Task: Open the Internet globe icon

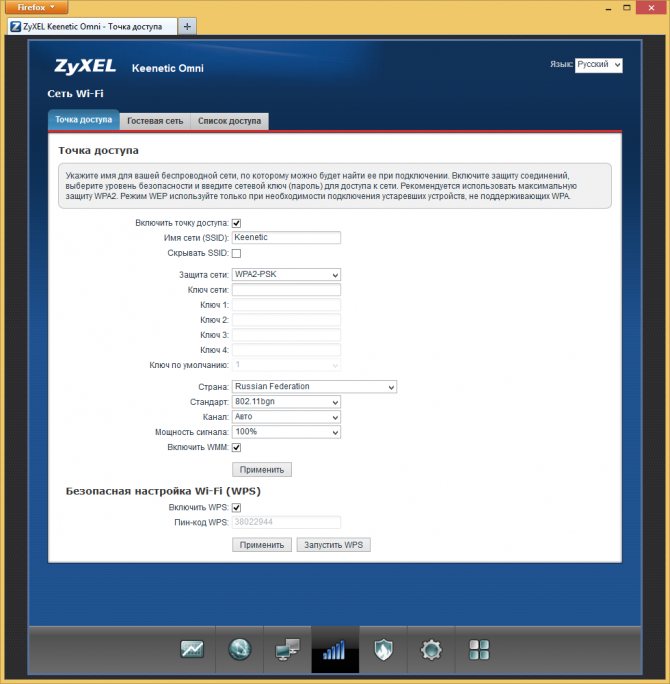Action: click(239, 649)
